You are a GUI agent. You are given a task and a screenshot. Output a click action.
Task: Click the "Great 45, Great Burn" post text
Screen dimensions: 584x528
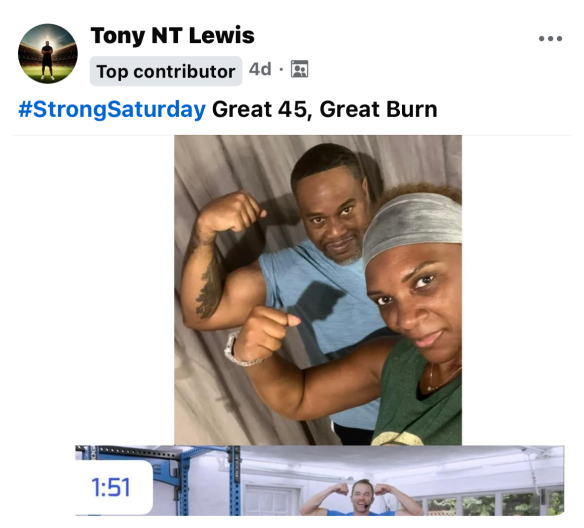point(324,109)
